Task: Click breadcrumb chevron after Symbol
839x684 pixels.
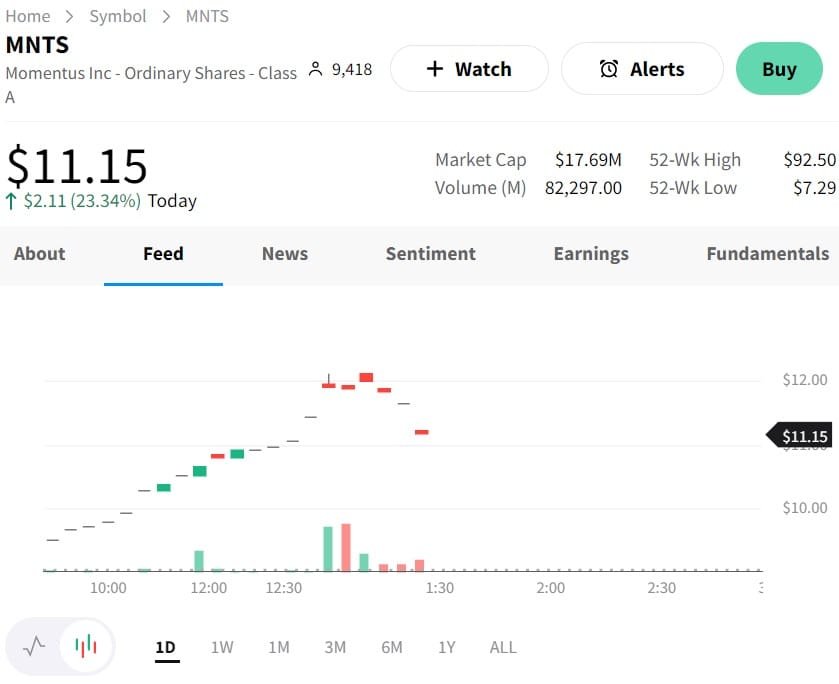Action: tap(166, 16)
